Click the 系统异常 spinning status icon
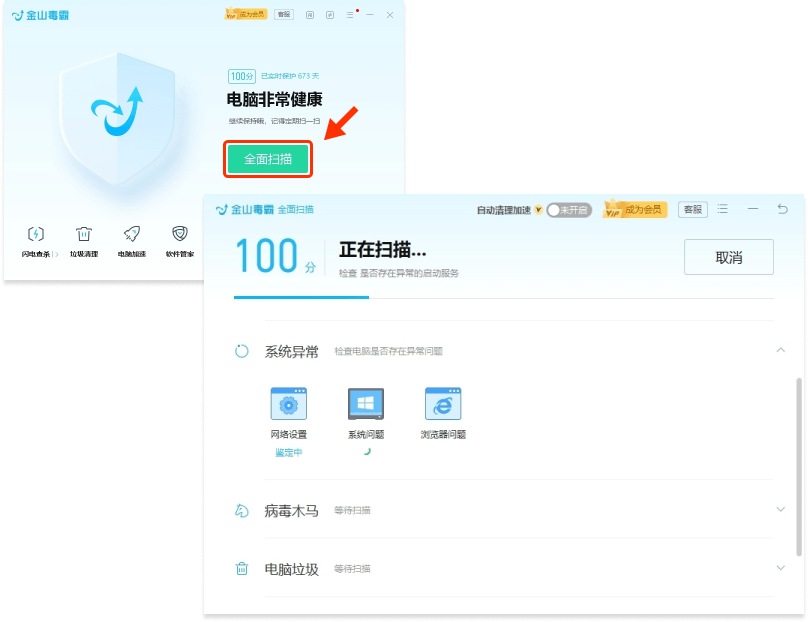808x622 pixels. point(242,351)
